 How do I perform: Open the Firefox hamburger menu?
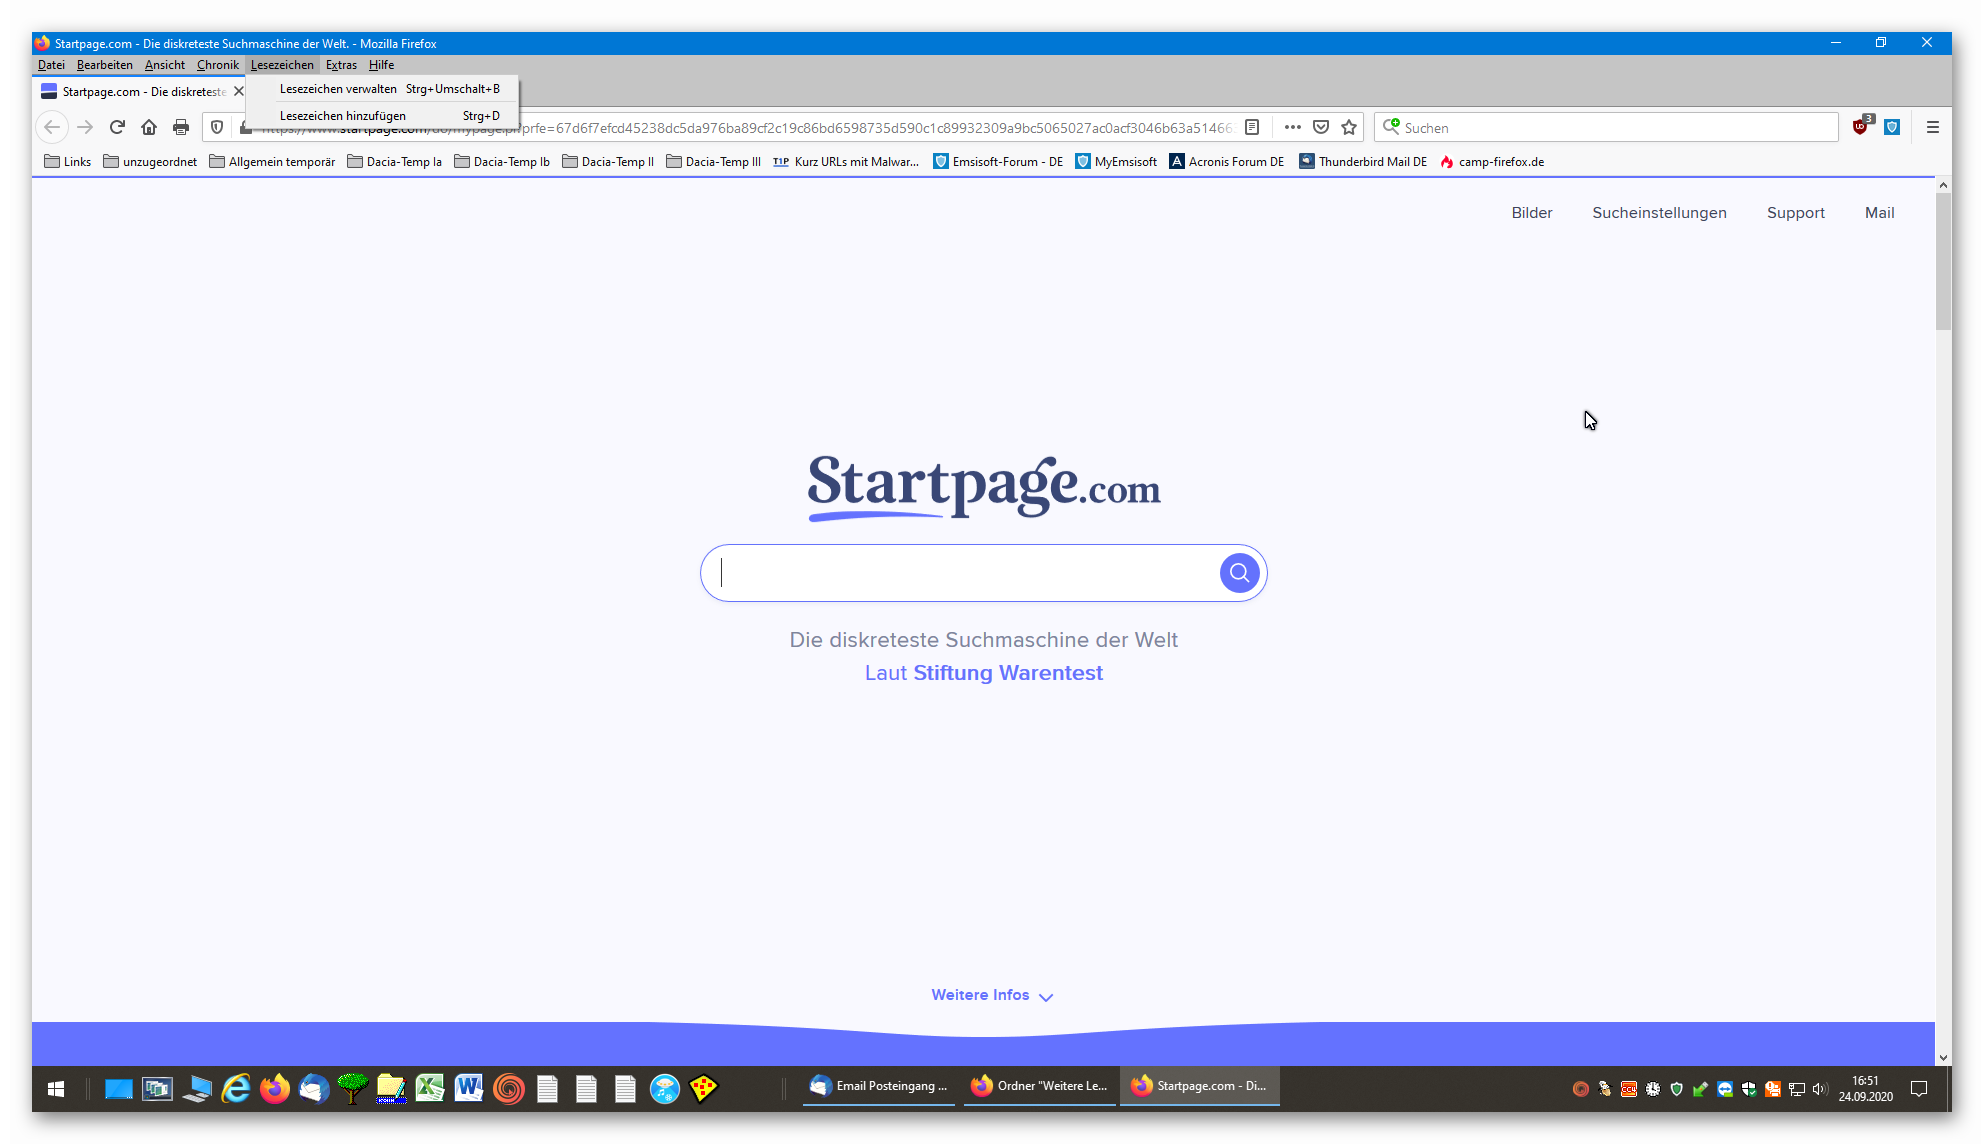tap(1933, 127)
